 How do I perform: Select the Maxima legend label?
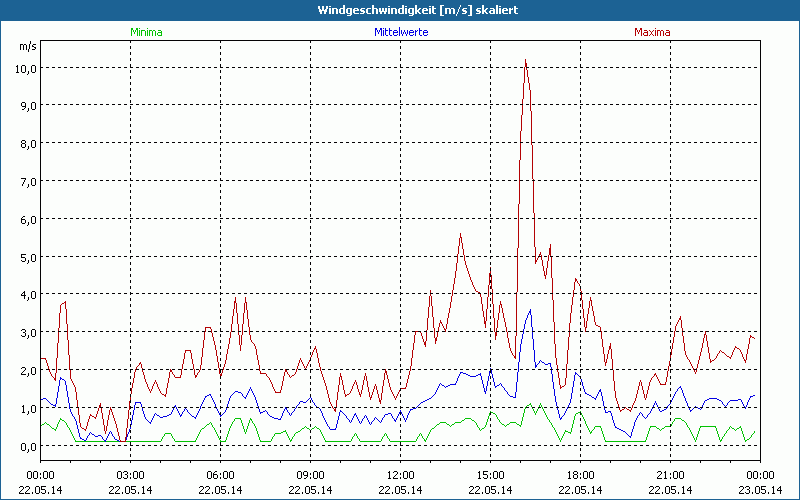[x=653, y=32]
